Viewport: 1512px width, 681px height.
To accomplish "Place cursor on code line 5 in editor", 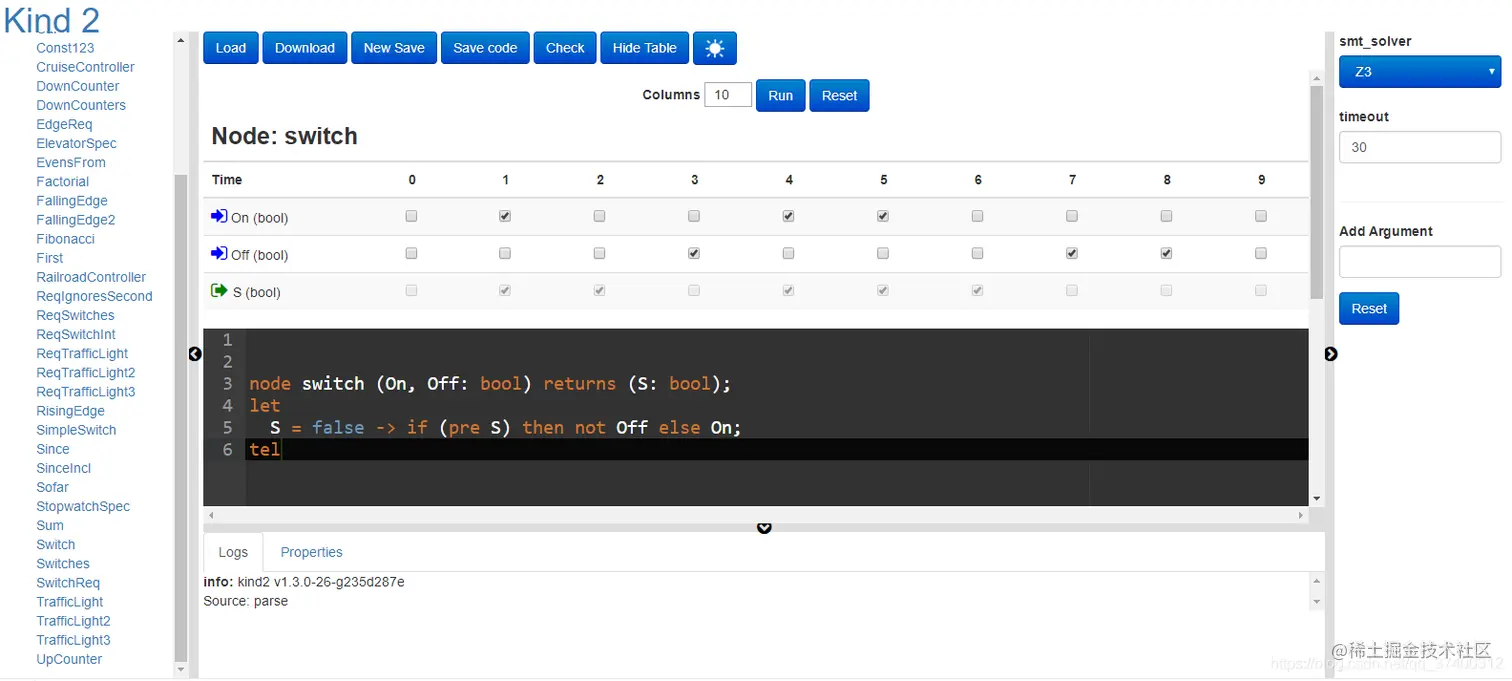I will pos(777,427).
